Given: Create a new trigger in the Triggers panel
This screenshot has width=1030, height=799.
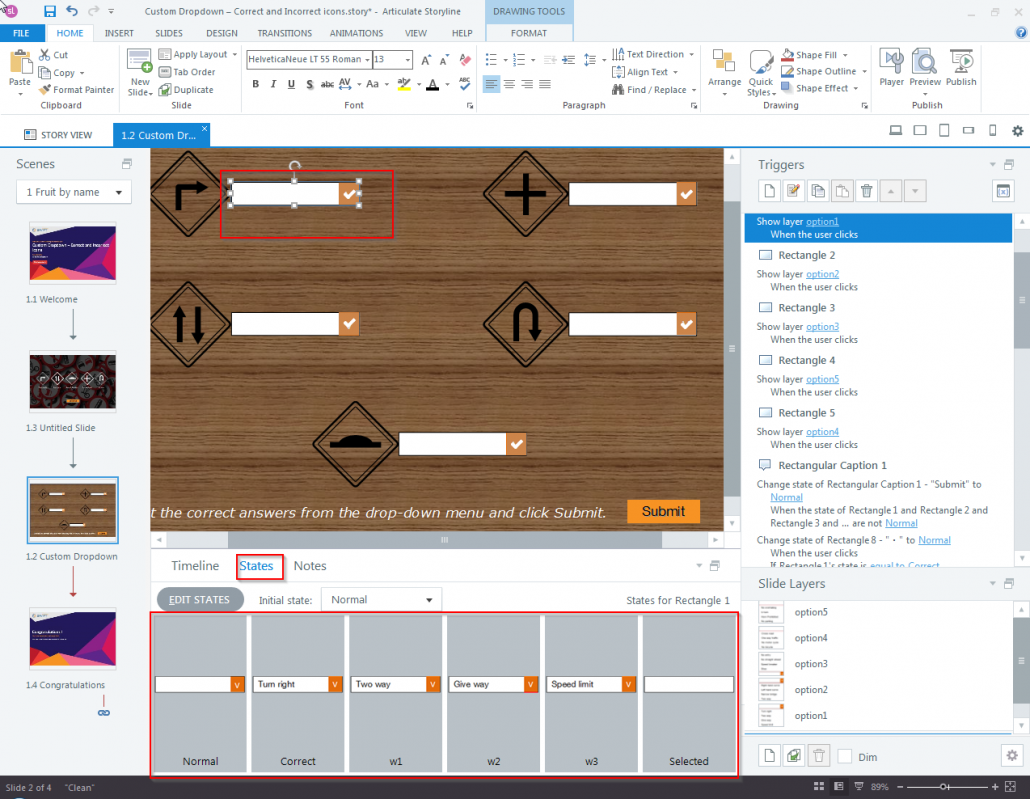Looking at the screenshot, I should pos(769,190).
